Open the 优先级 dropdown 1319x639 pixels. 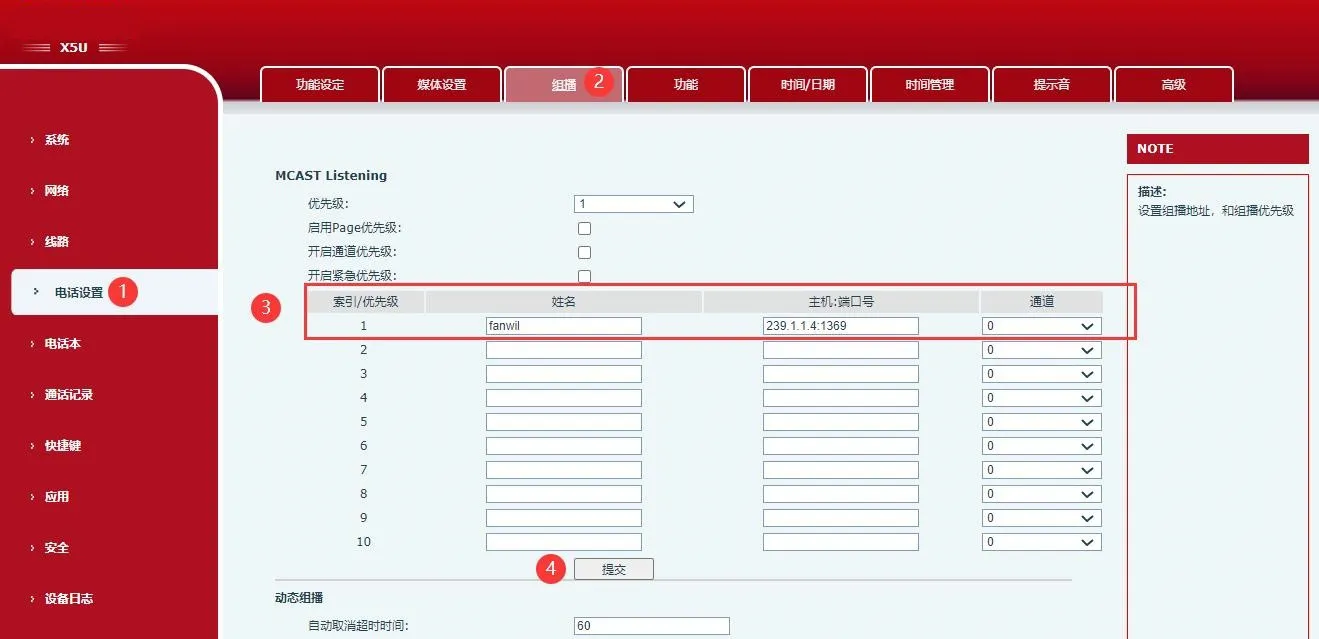pos(633,204)
